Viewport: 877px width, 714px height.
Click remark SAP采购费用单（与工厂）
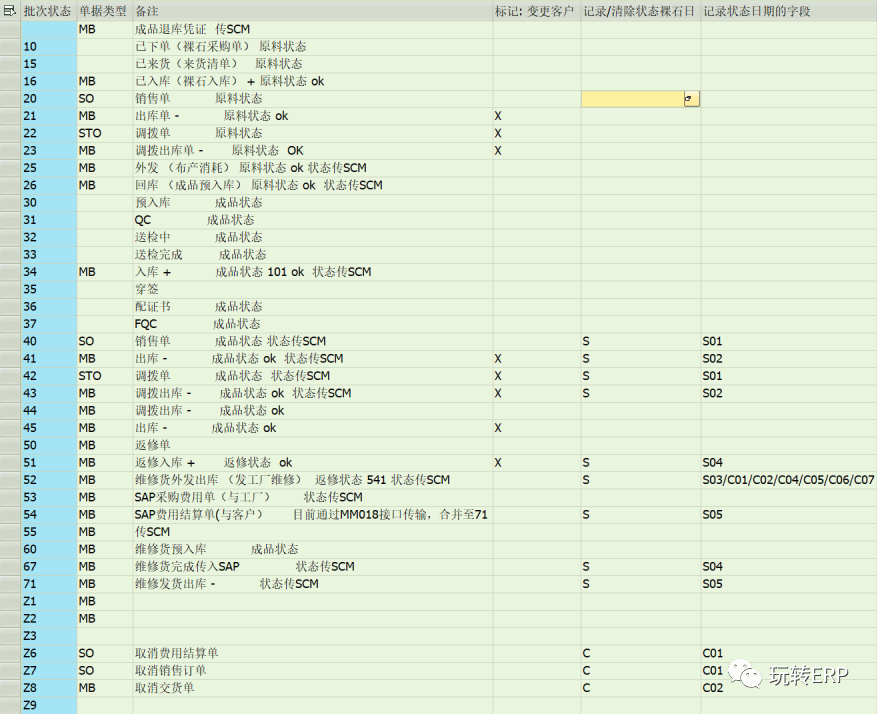[248, 497]
